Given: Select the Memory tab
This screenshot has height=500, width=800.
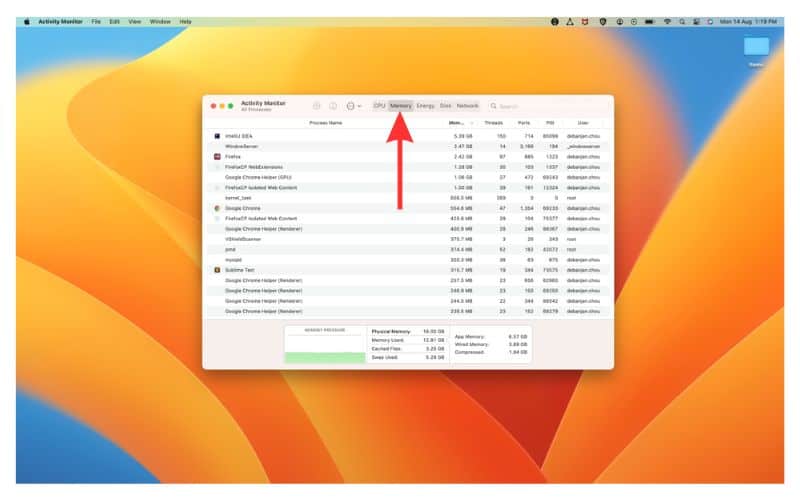Looking at the screenshot, I should (401, 105).
